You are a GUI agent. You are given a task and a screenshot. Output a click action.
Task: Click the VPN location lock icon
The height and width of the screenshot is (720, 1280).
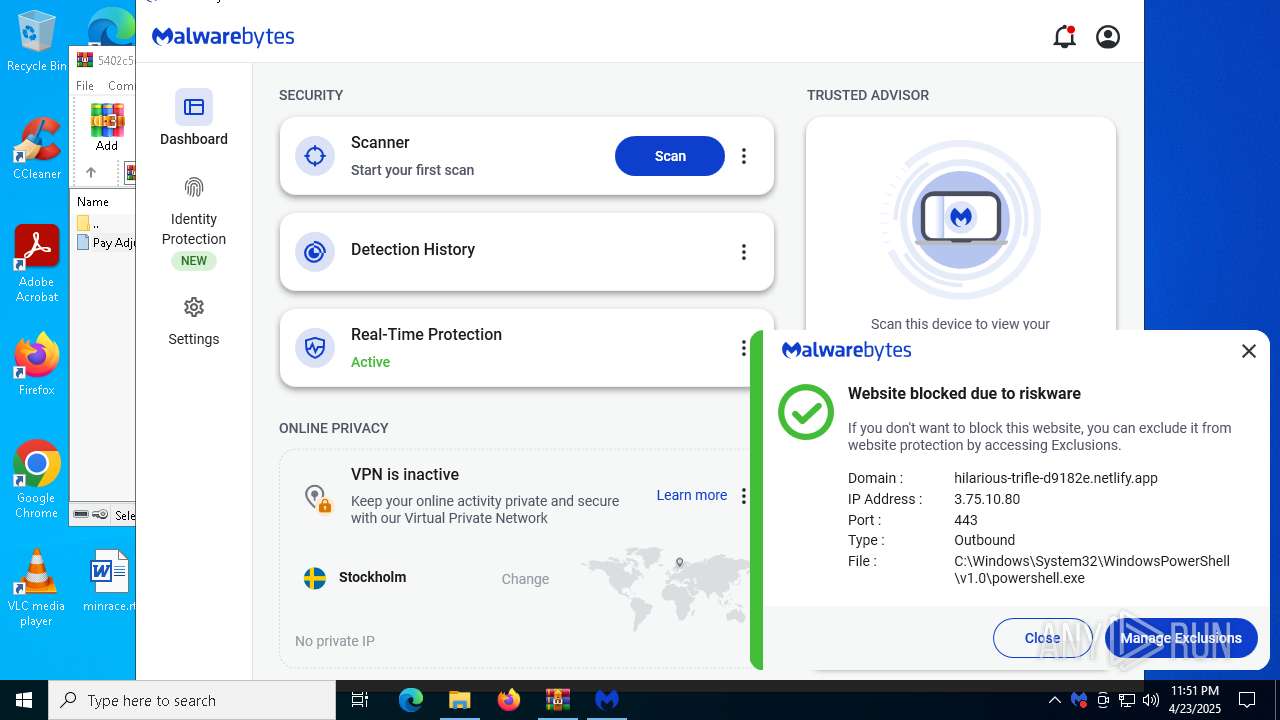(x=317, y=498)
